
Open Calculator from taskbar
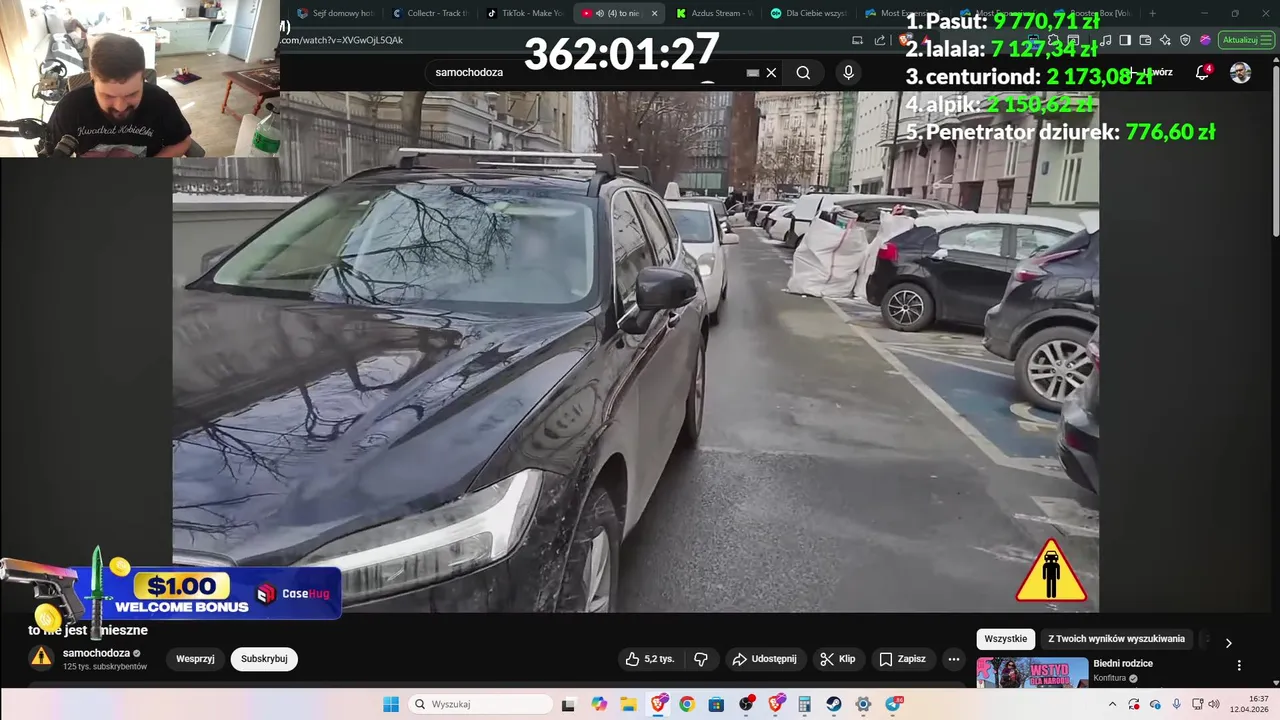pyautogui.click(x=805, y=704)
